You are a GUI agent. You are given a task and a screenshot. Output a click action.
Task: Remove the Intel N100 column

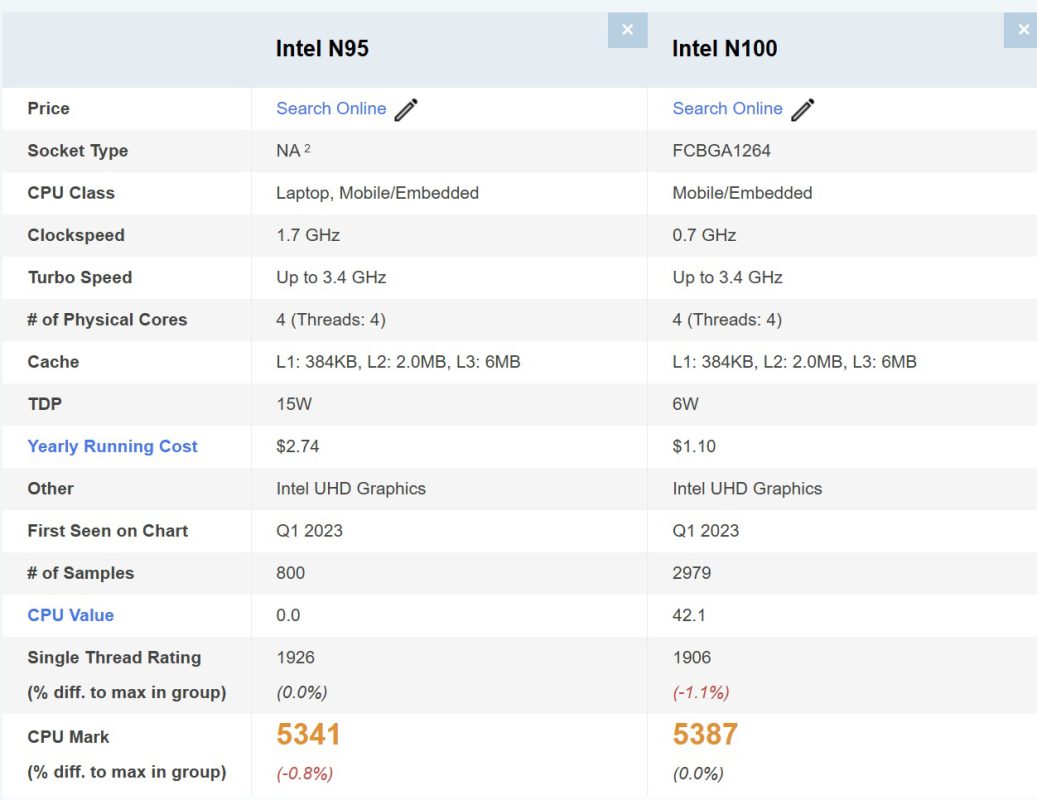[1020, 30]
